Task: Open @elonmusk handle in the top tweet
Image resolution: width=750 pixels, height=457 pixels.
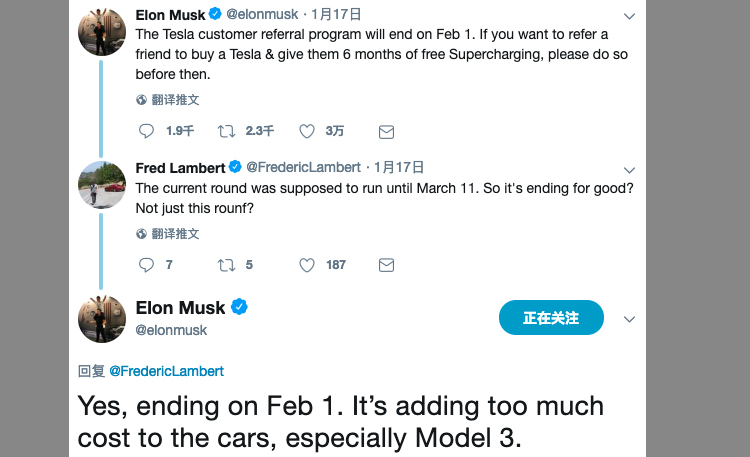Action: (x=262, y=14)
